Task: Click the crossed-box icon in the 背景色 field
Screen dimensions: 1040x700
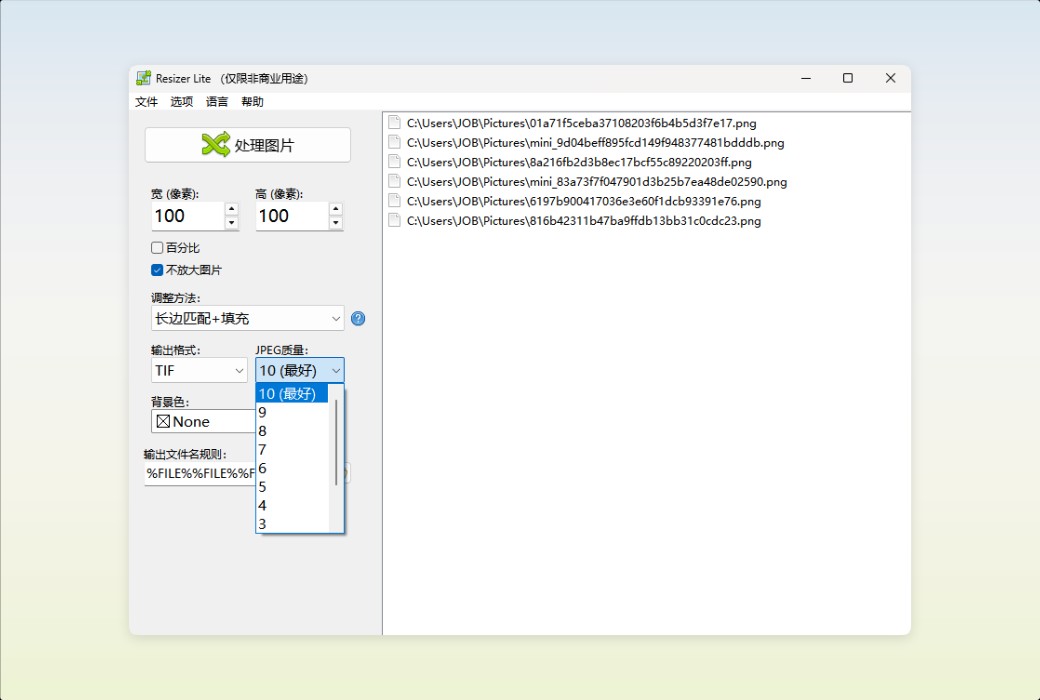Action: 164,420
